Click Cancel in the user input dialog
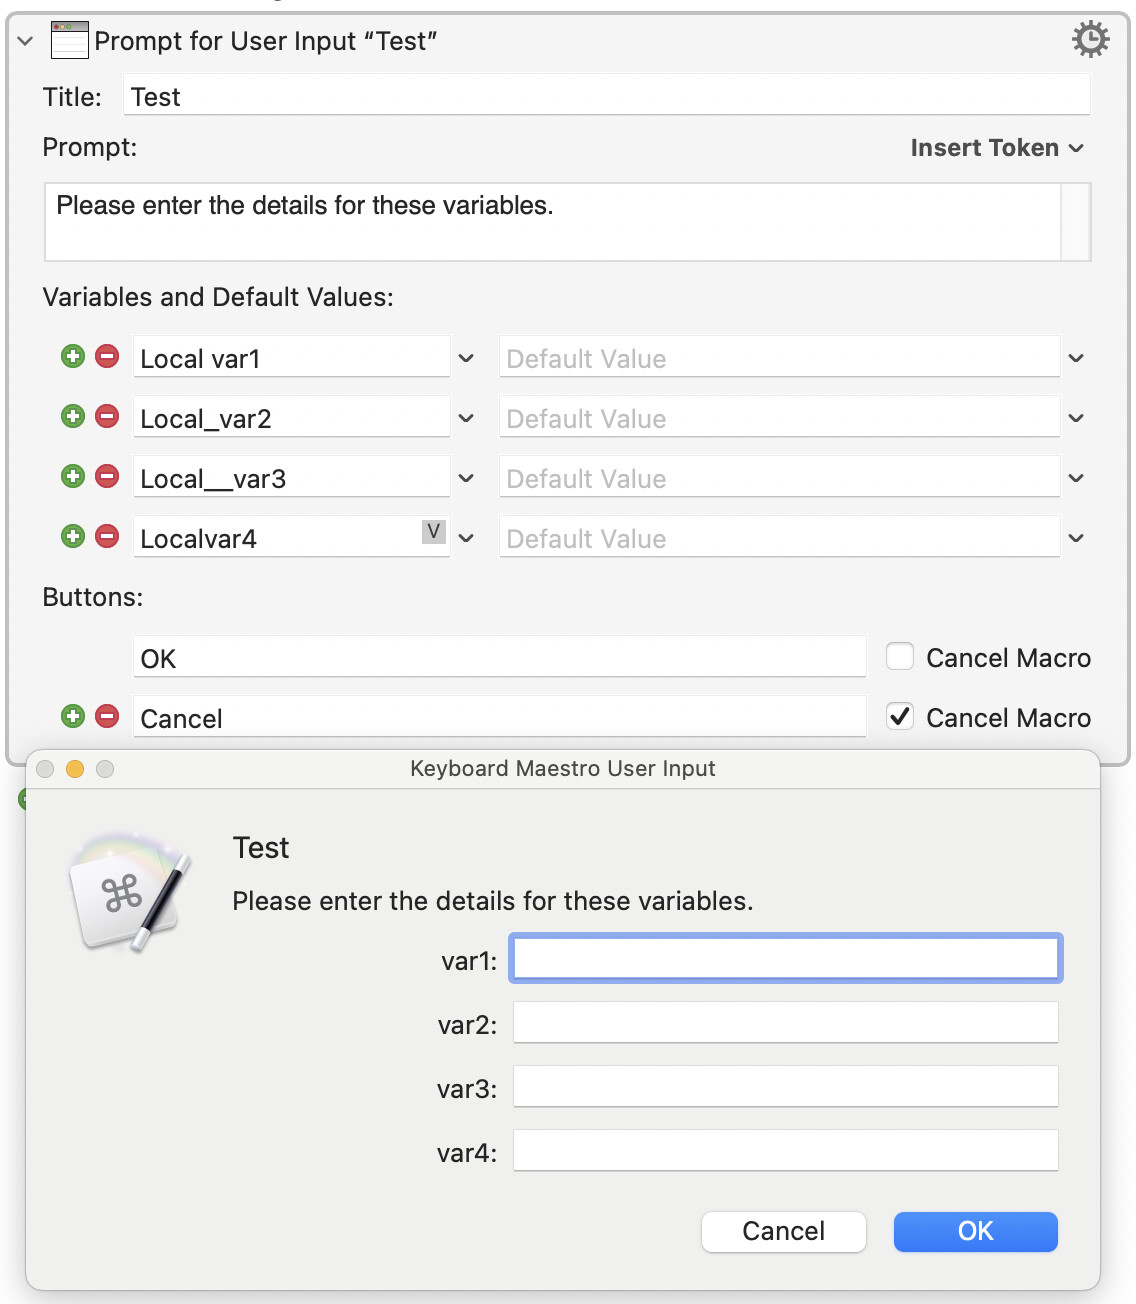 783,1231
